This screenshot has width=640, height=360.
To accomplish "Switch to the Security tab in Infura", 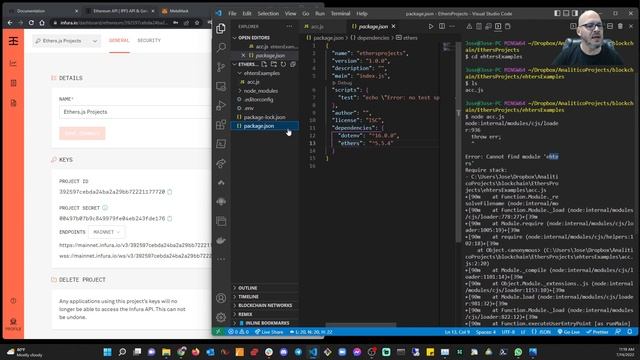I will pos(149,40).
